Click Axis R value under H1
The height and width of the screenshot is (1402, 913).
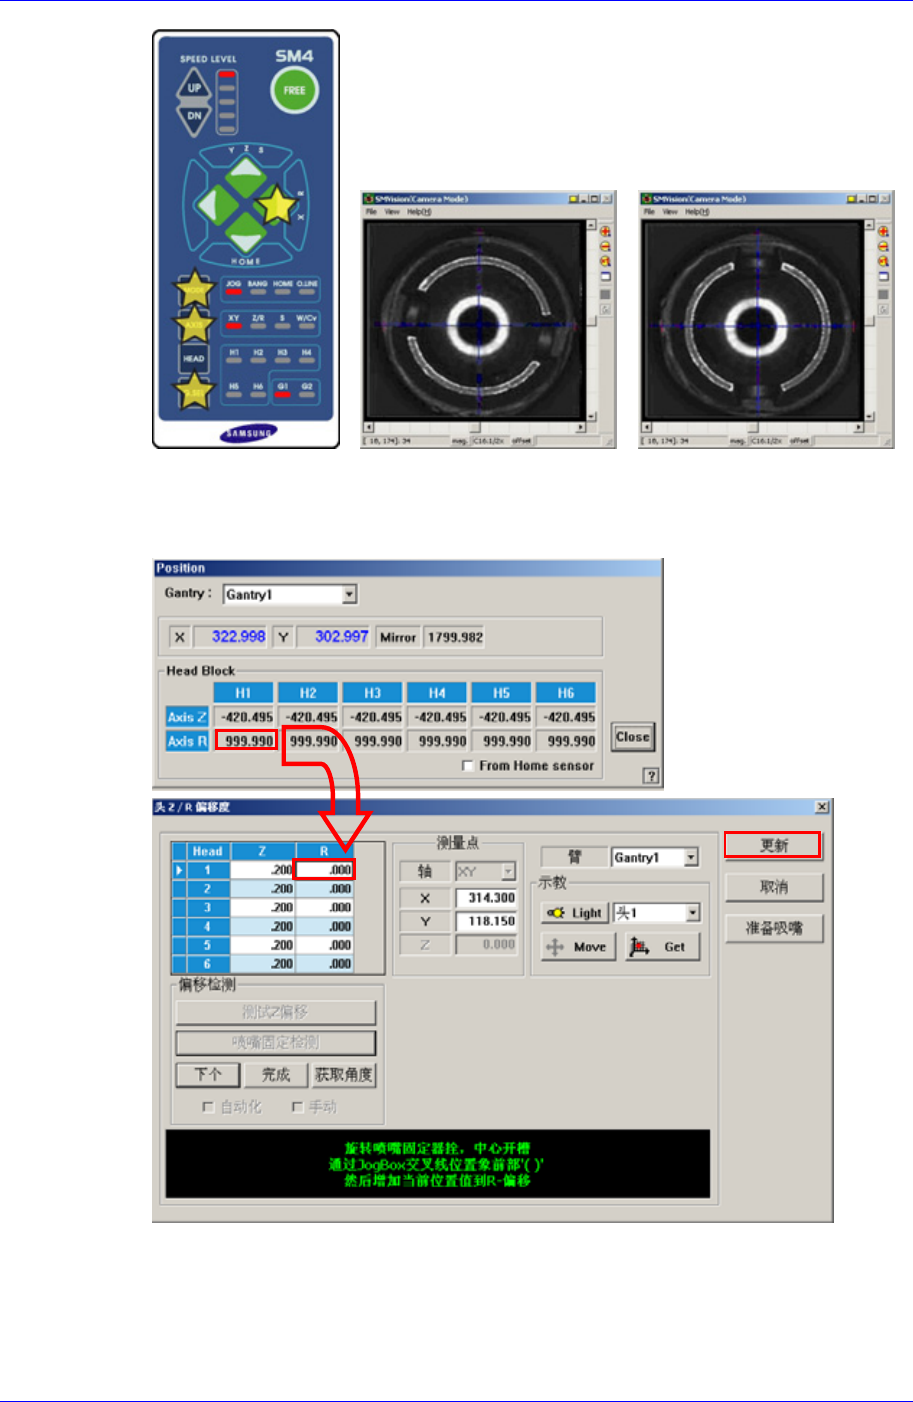click(246, 741)
